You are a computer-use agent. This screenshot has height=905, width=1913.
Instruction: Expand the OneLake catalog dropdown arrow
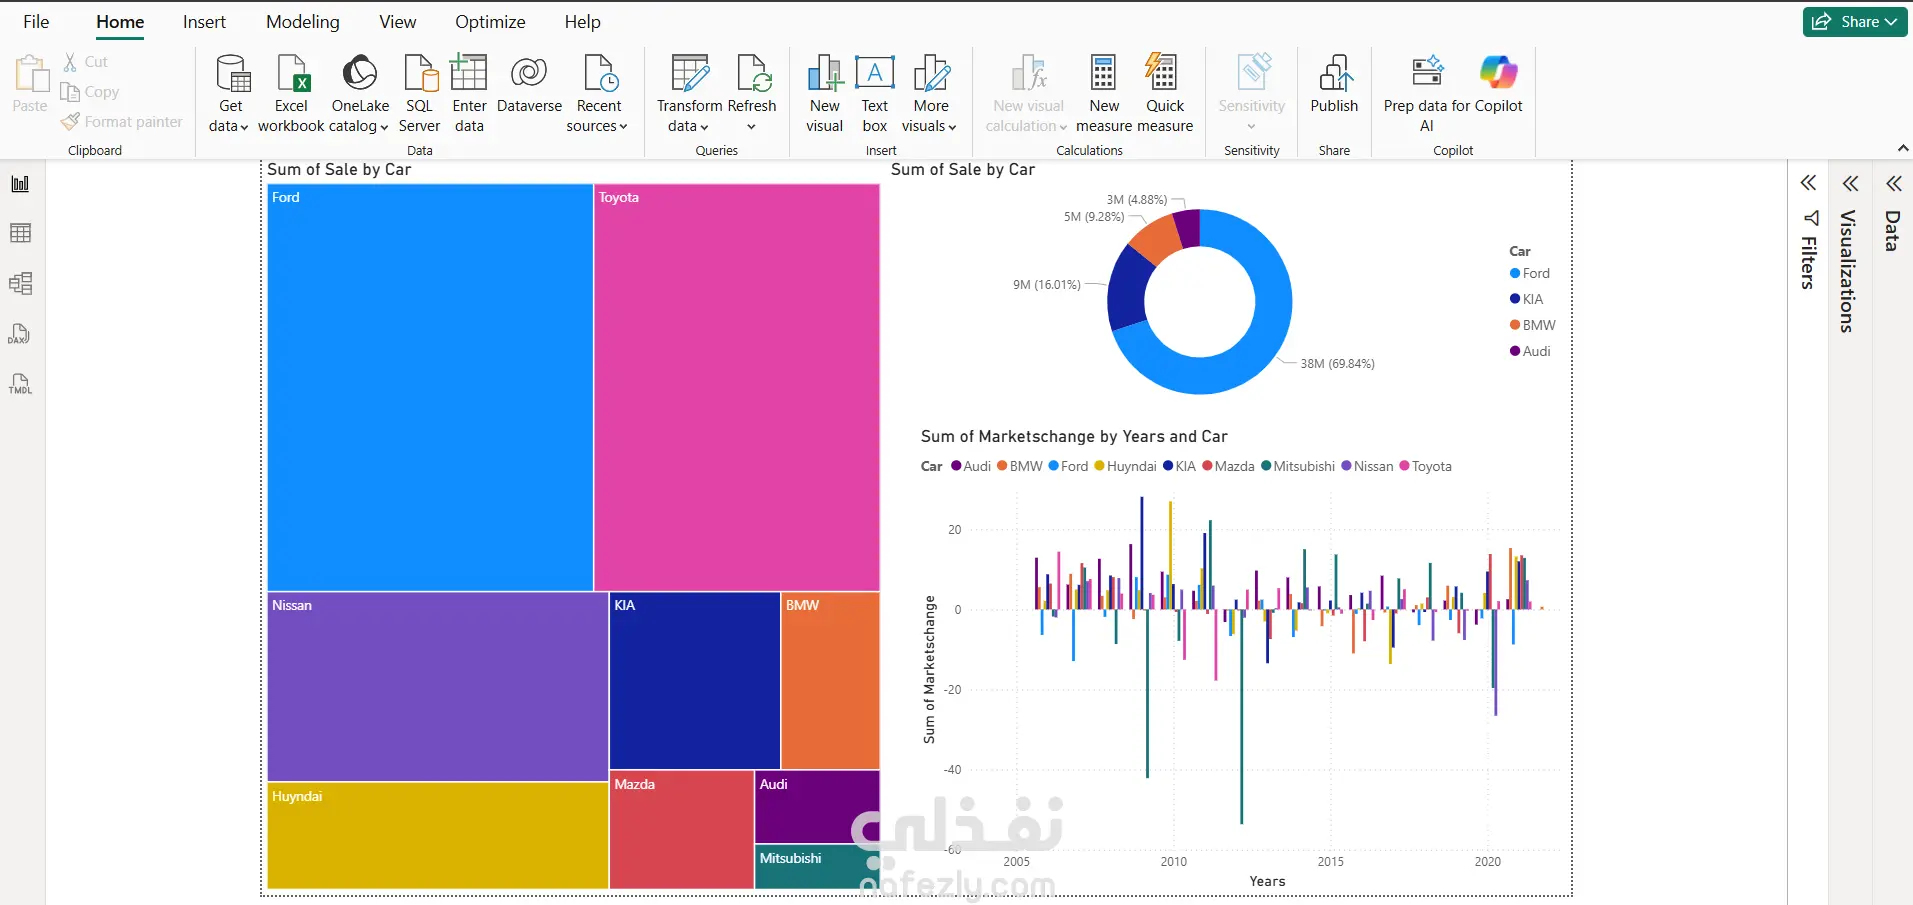click(384, 127)
